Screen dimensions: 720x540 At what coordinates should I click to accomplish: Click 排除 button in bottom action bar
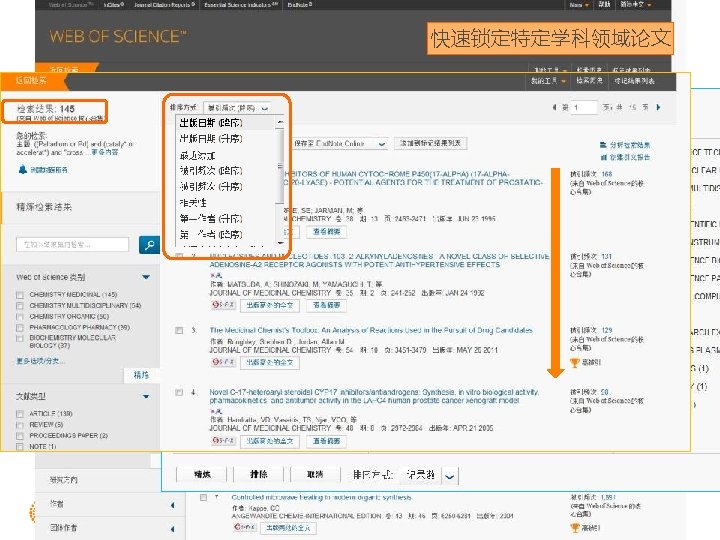point(259,474)
